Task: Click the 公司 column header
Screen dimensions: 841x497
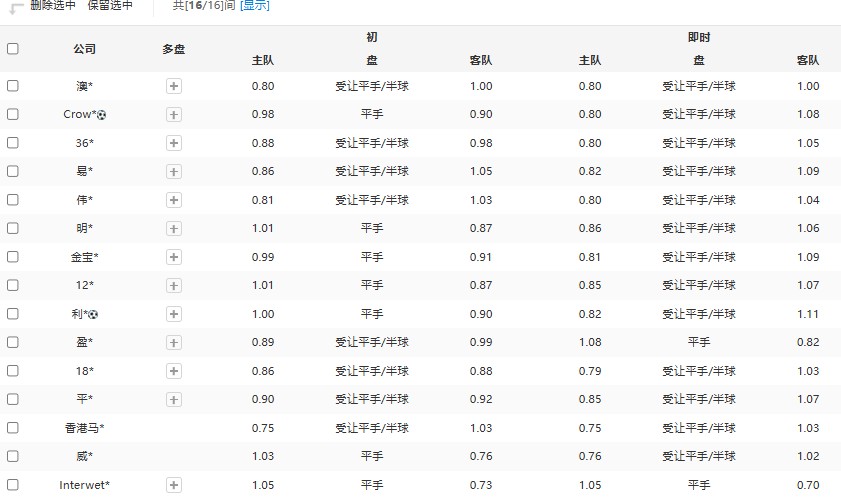Action: click(x=85, y=49)
